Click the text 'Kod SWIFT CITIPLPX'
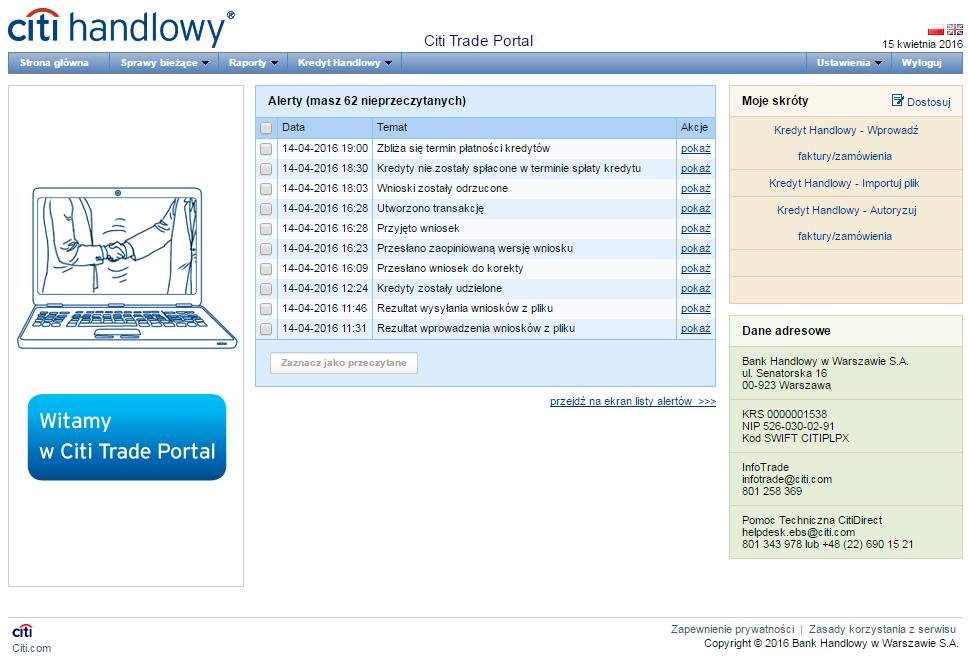Viewport: 968px width, 657px height. coord(796,438)
